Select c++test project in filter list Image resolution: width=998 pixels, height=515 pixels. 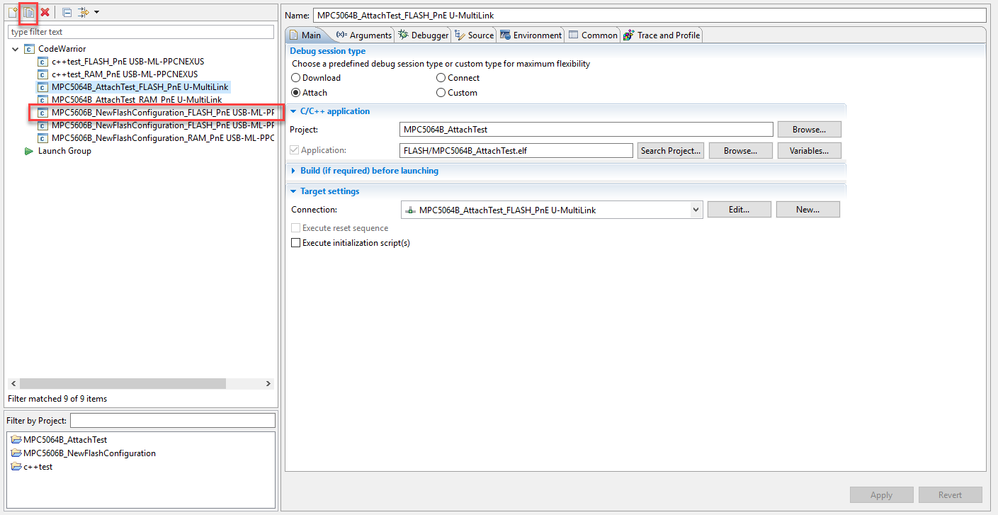(38, 467)
